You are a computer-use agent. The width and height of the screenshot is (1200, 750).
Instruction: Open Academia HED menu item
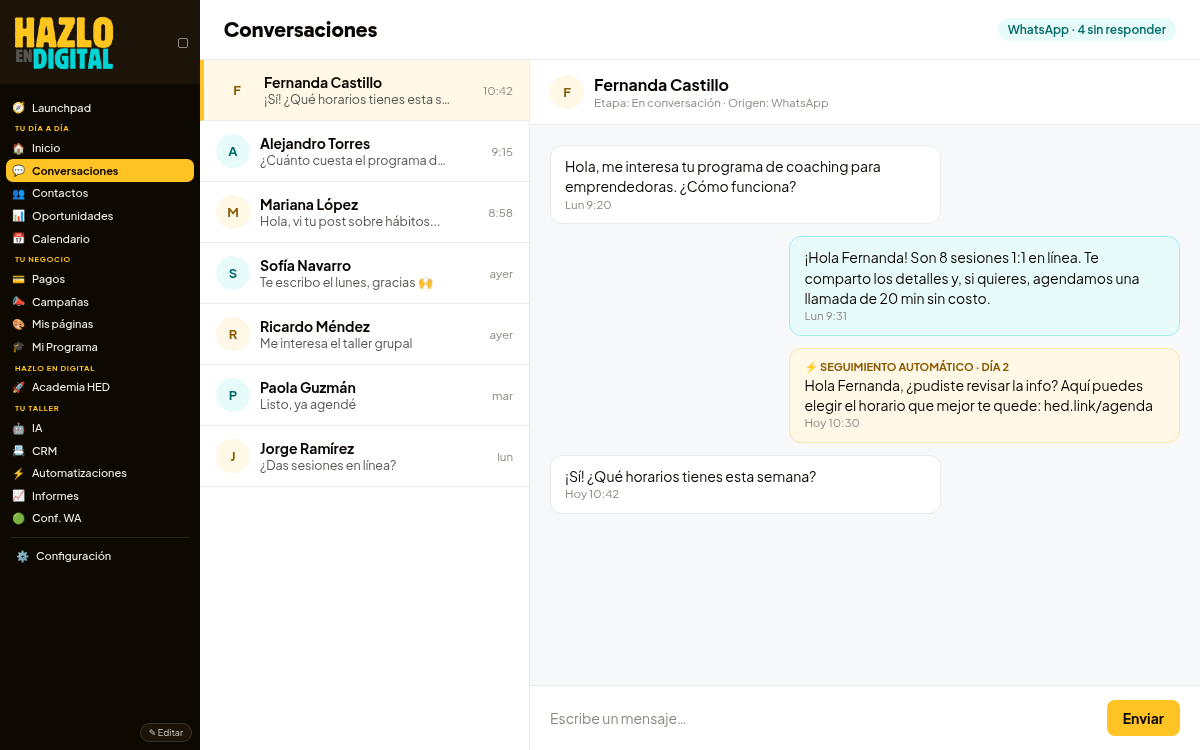100,387
